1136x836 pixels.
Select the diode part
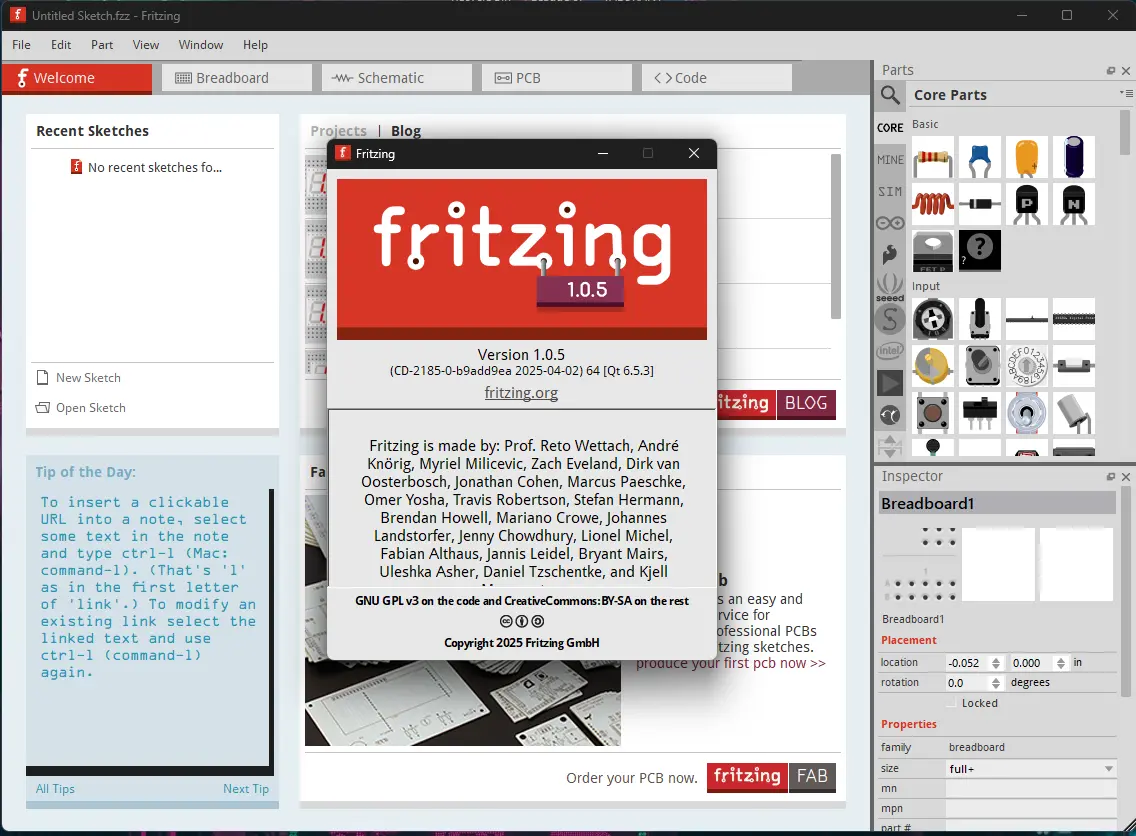[x=980, y=204]
